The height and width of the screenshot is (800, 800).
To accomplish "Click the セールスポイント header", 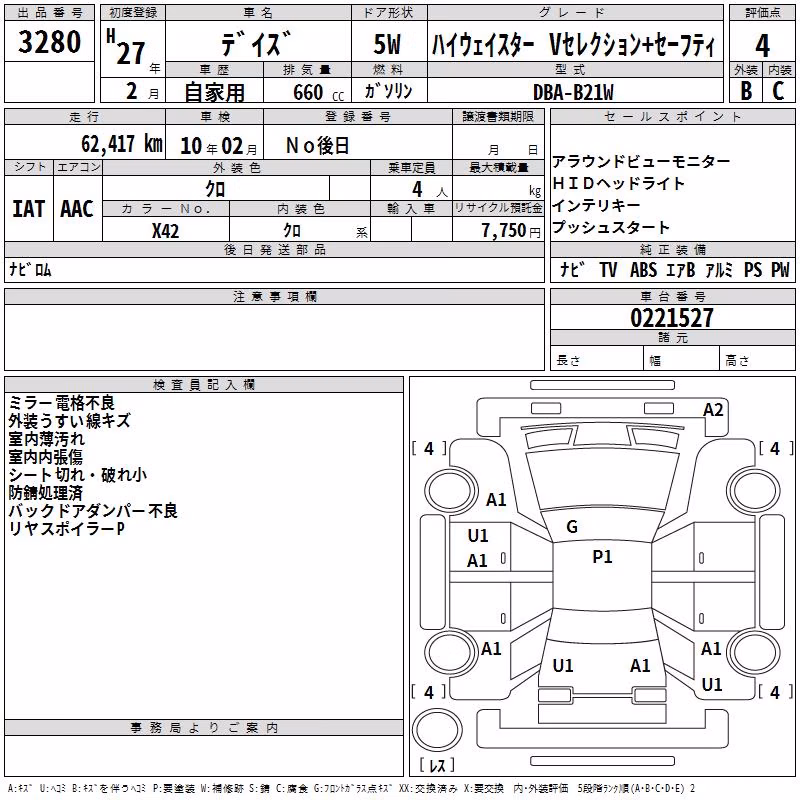I will coord(672,116).
